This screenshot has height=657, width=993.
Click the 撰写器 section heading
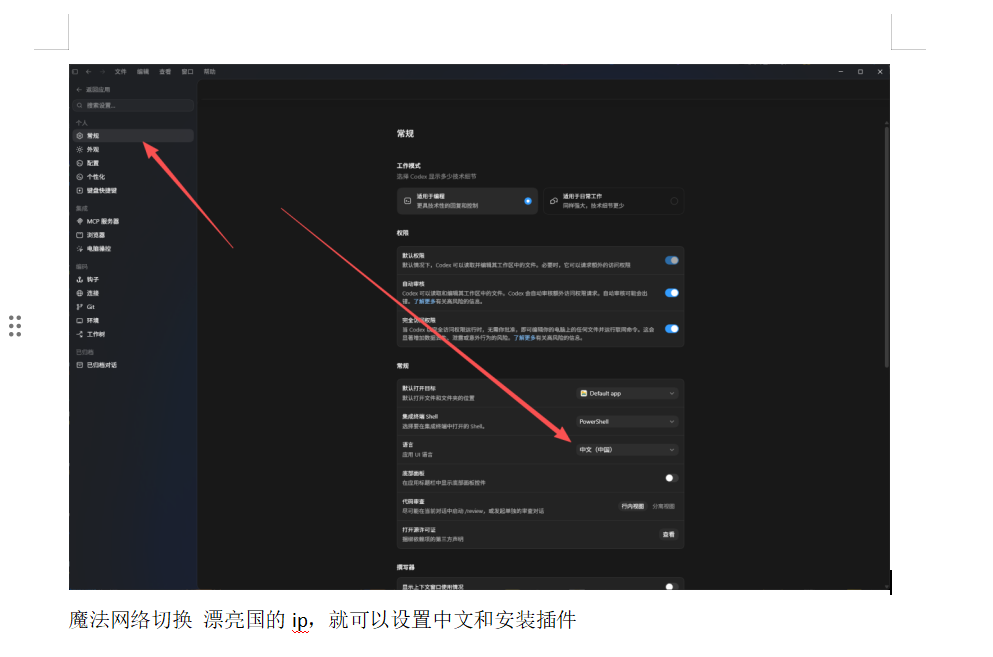pyautogui.click(x=406, y=567)
